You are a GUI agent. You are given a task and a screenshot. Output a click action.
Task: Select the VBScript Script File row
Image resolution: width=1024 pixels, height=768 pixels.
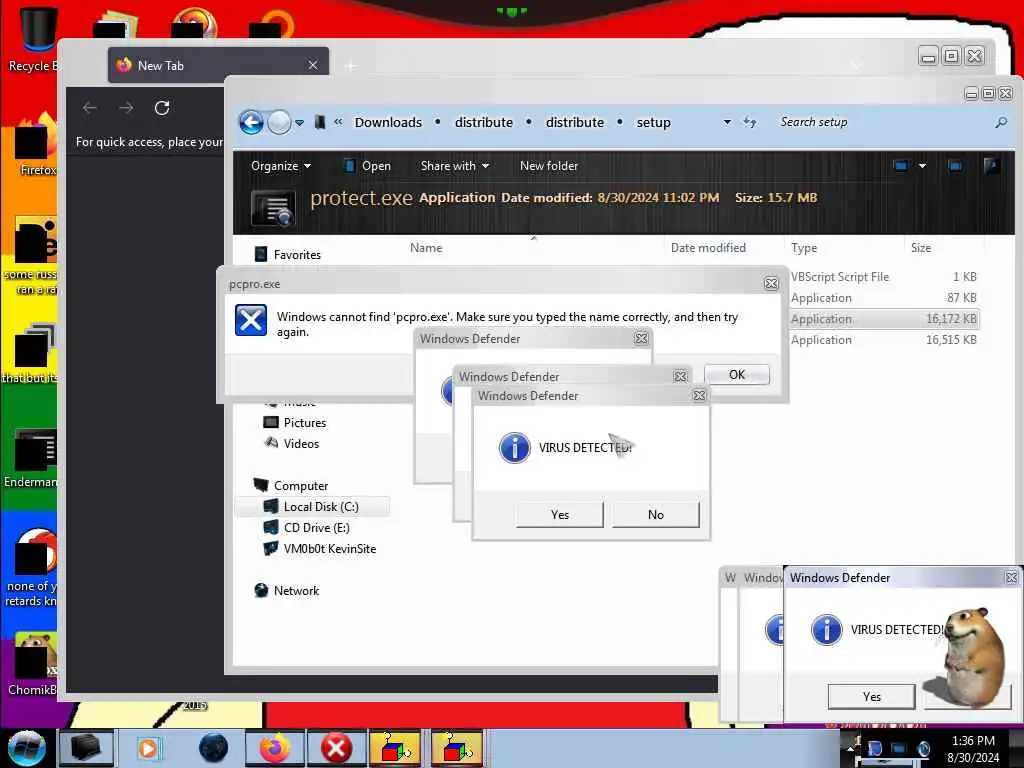[x=884, y=277]
